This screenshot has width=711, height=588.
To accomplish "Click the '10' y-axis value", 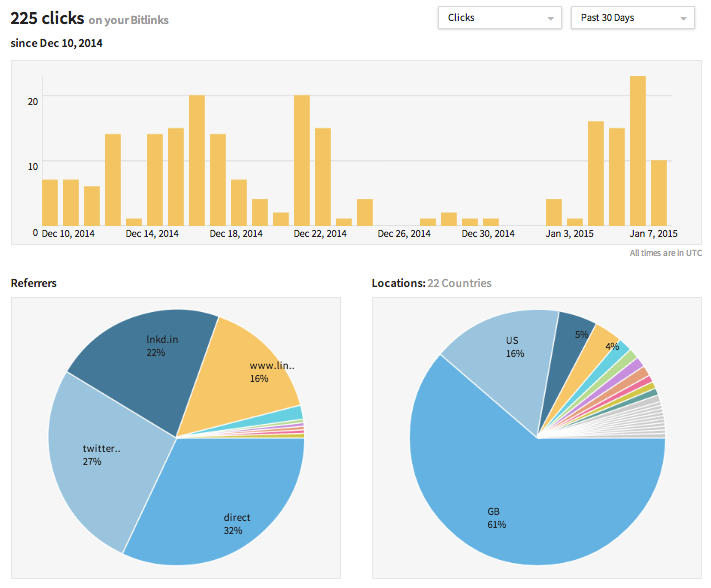I will point(33,166).
